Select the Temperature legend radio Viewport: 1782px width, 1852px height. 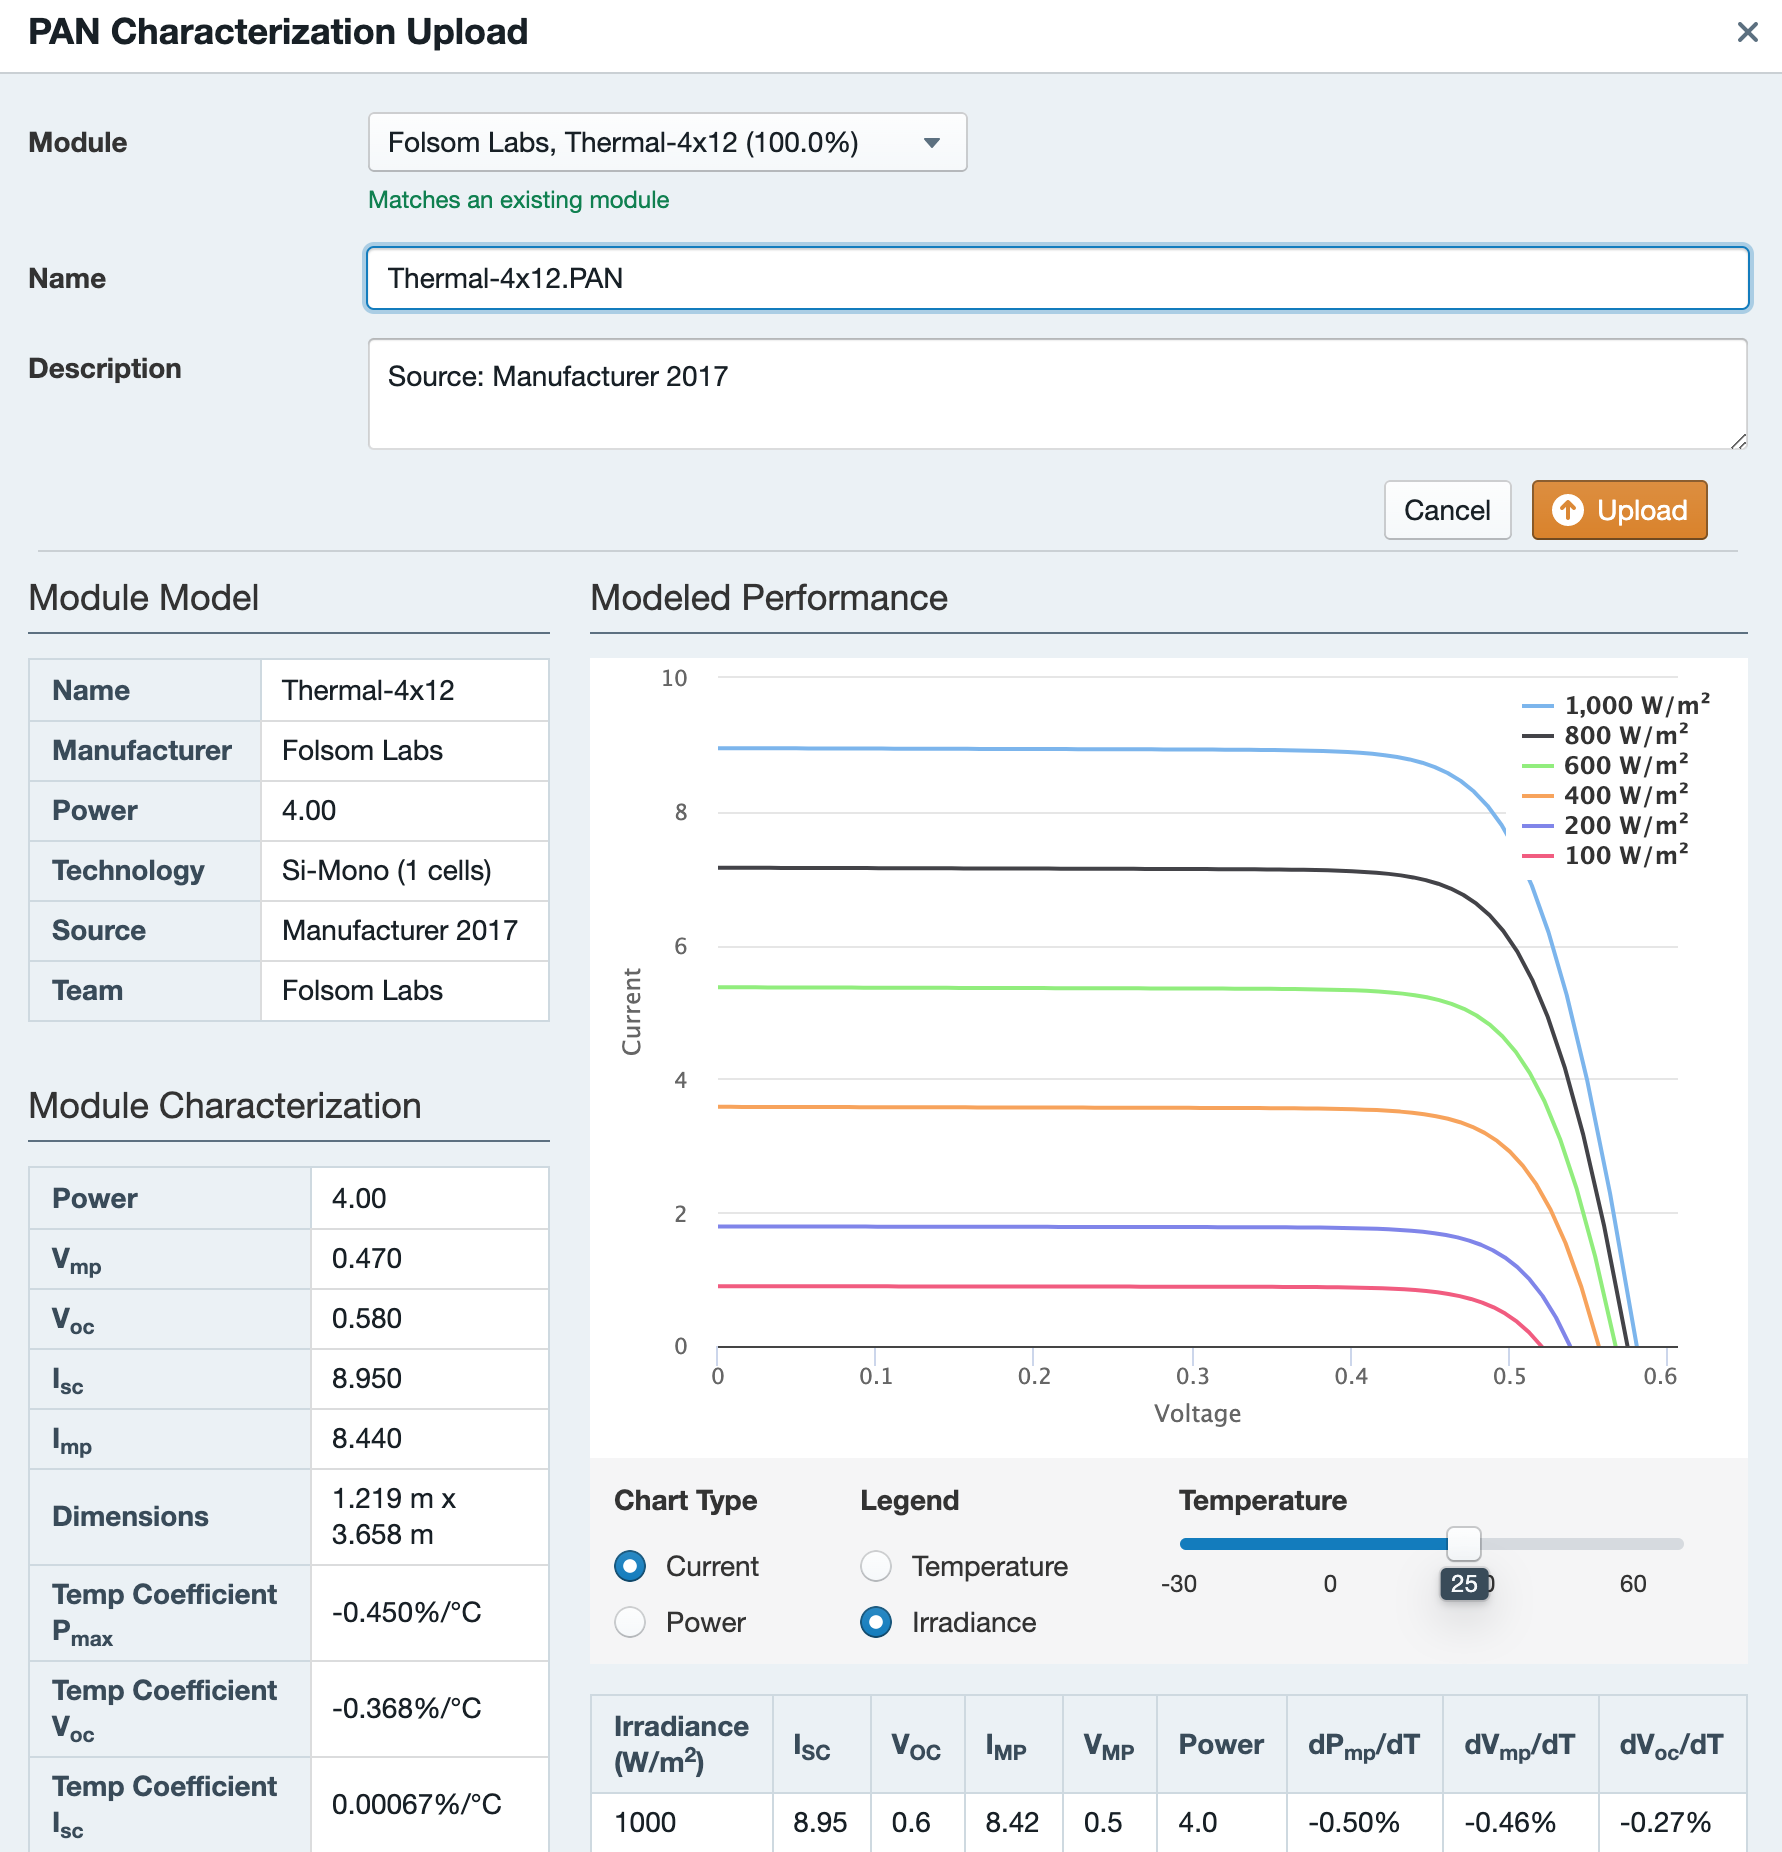[x=876, y=1566]
